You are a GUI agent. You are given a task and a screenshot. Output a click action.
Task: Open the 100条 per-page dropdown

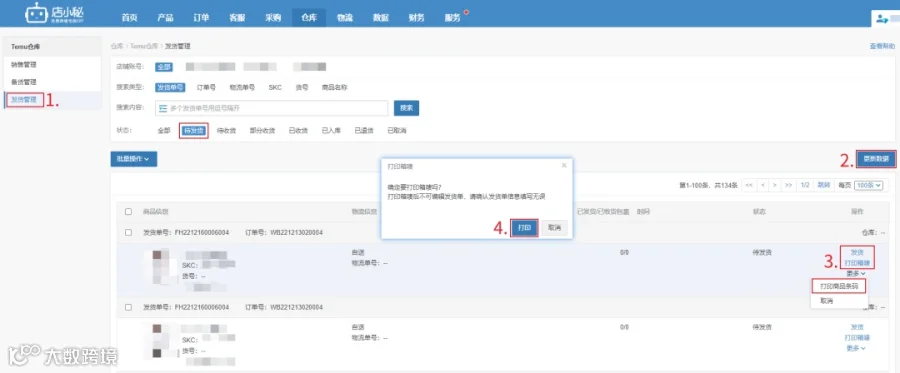[868, 185]
